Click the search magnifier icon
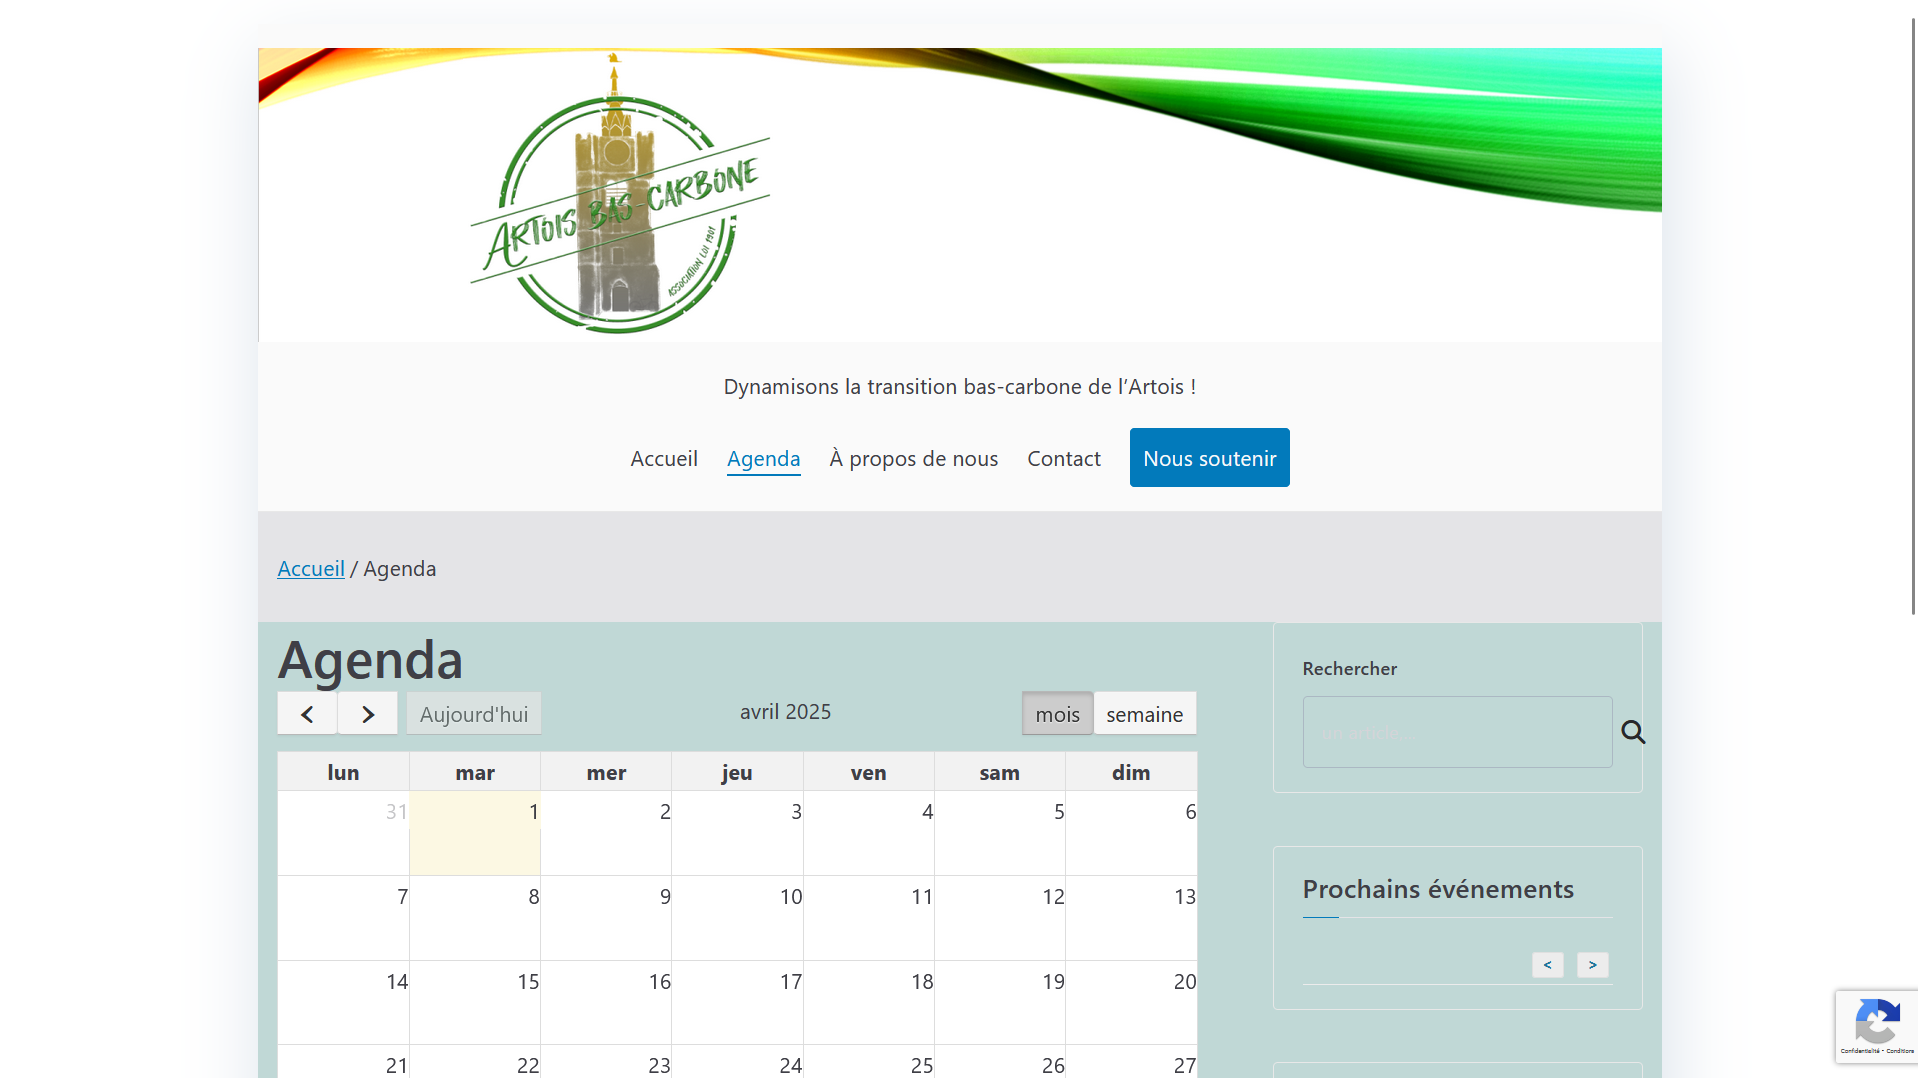This screenshot has height=1078, width=1918. (1633, 732)
